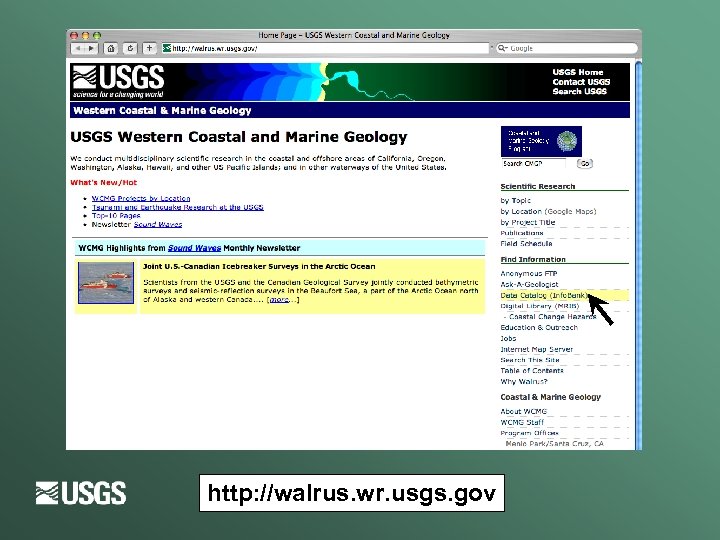
Task: Focus the Google search field
Action: (567, 48)
